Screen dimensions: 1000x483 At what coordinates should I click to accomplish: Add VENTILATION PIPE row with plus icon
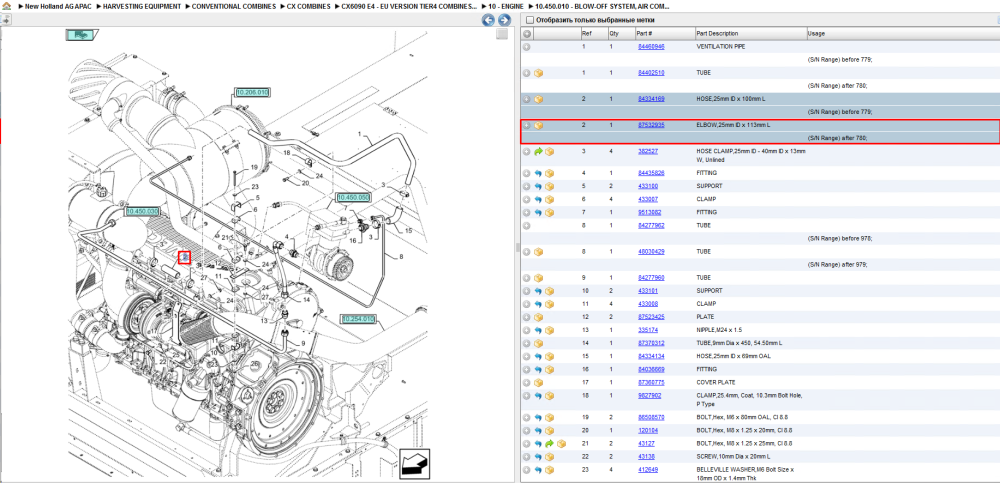tap(527, 47)
